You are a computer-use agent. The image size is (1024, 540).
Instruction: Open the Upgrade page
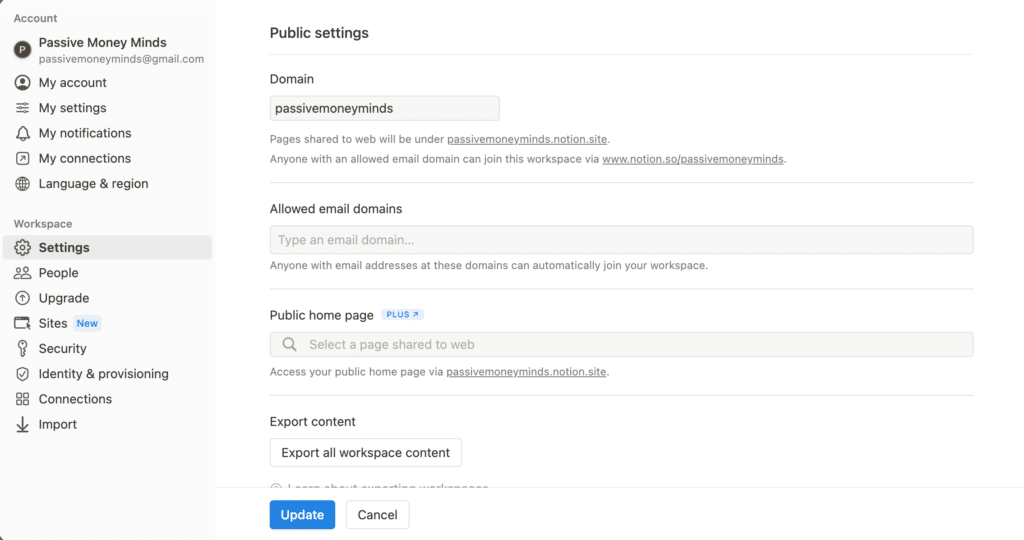108,298
